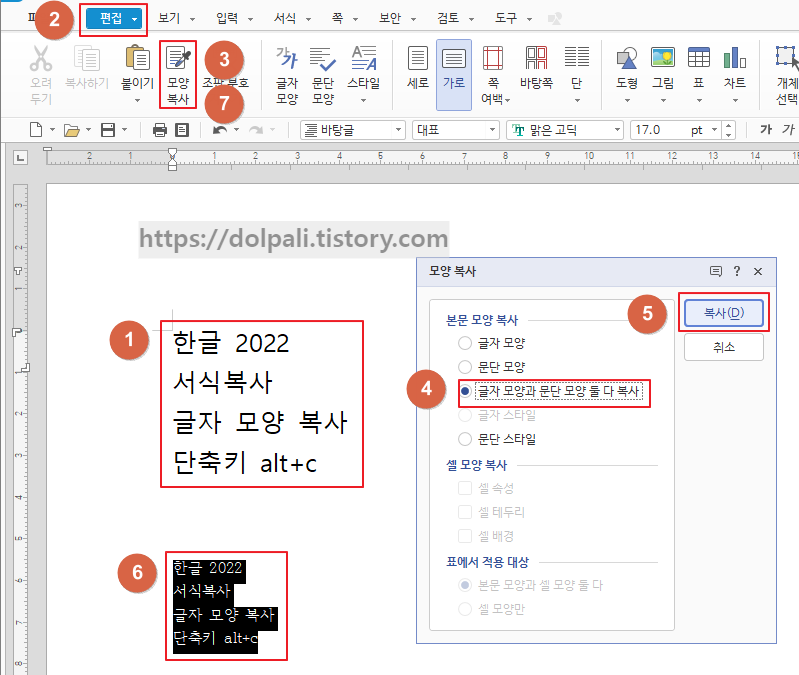This screenshot has width=799, height=675.
Task: Click the 개체 선택 object select tool
Action: click(786, 74)
